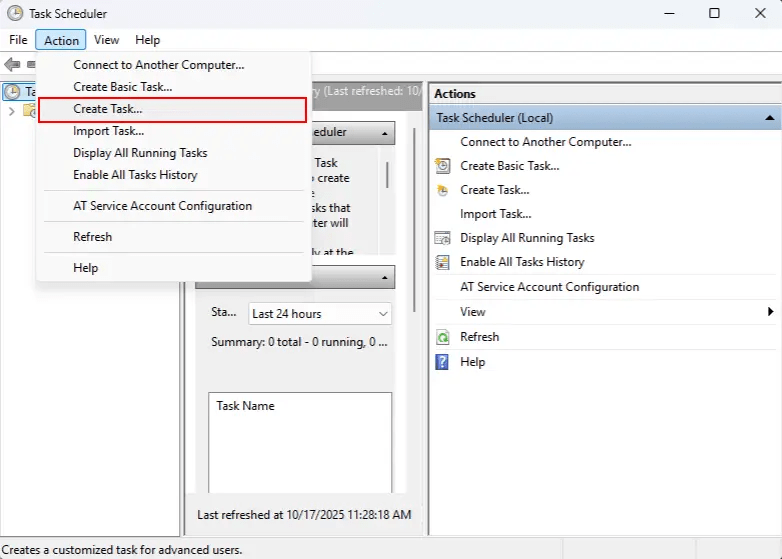Image resolution: width=782 pixels, height=559 pixels.
Task: Choose Import Task... in the Action menu
Action: pos(108,131)
